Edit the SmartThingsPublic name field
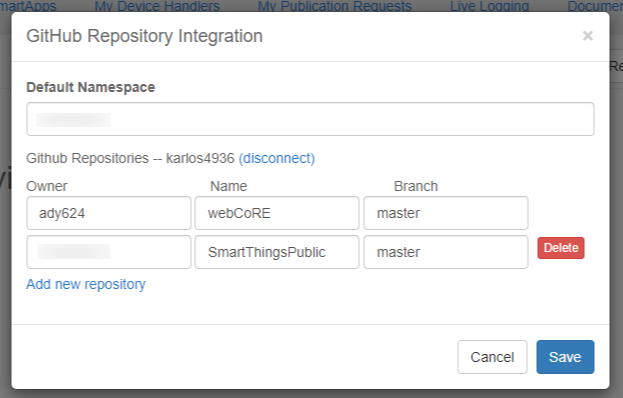This screenshot has width=623, height=398. coord(277,252)
